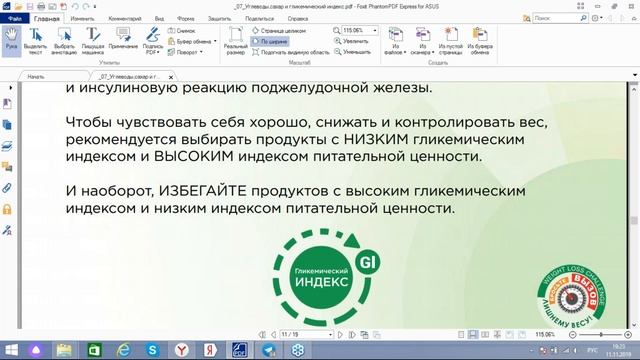Go to the next page
Screen dimensions: 640x360
(340, 335)
